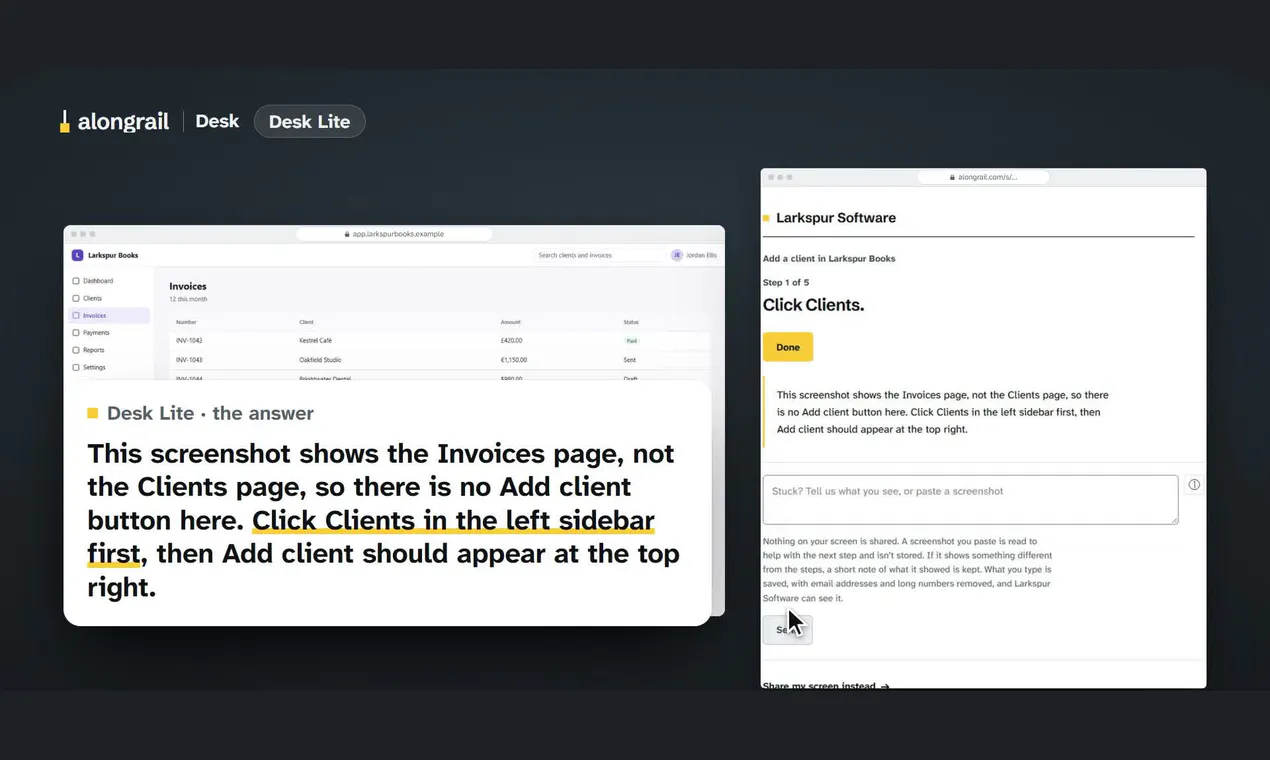This screenshot has height=760, width=1270.
Task: Click the Step 1 of 5 label
Action: click(x=786, y=283)
